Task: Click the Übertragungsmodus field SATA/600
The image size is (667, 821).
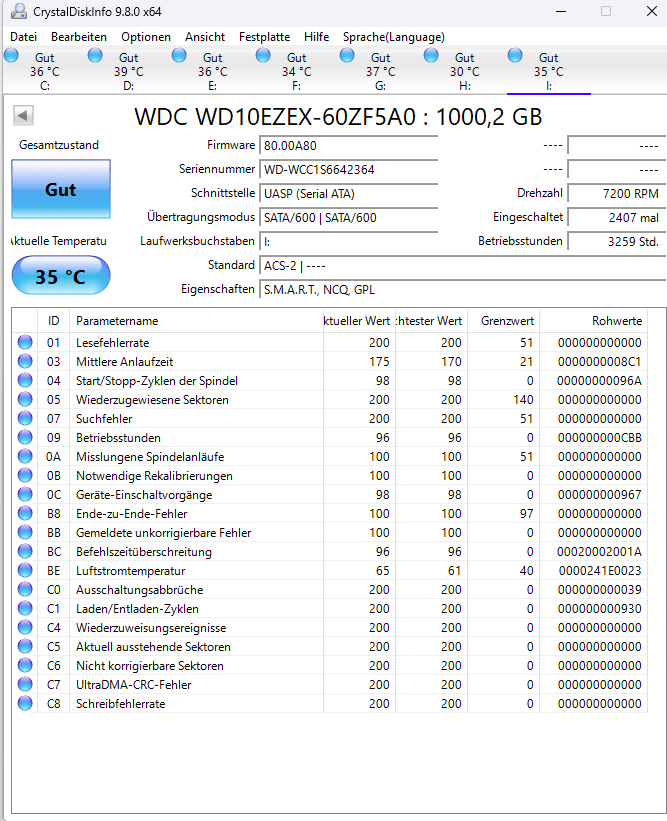Action: pyautogui.click(x=349, y=218)
